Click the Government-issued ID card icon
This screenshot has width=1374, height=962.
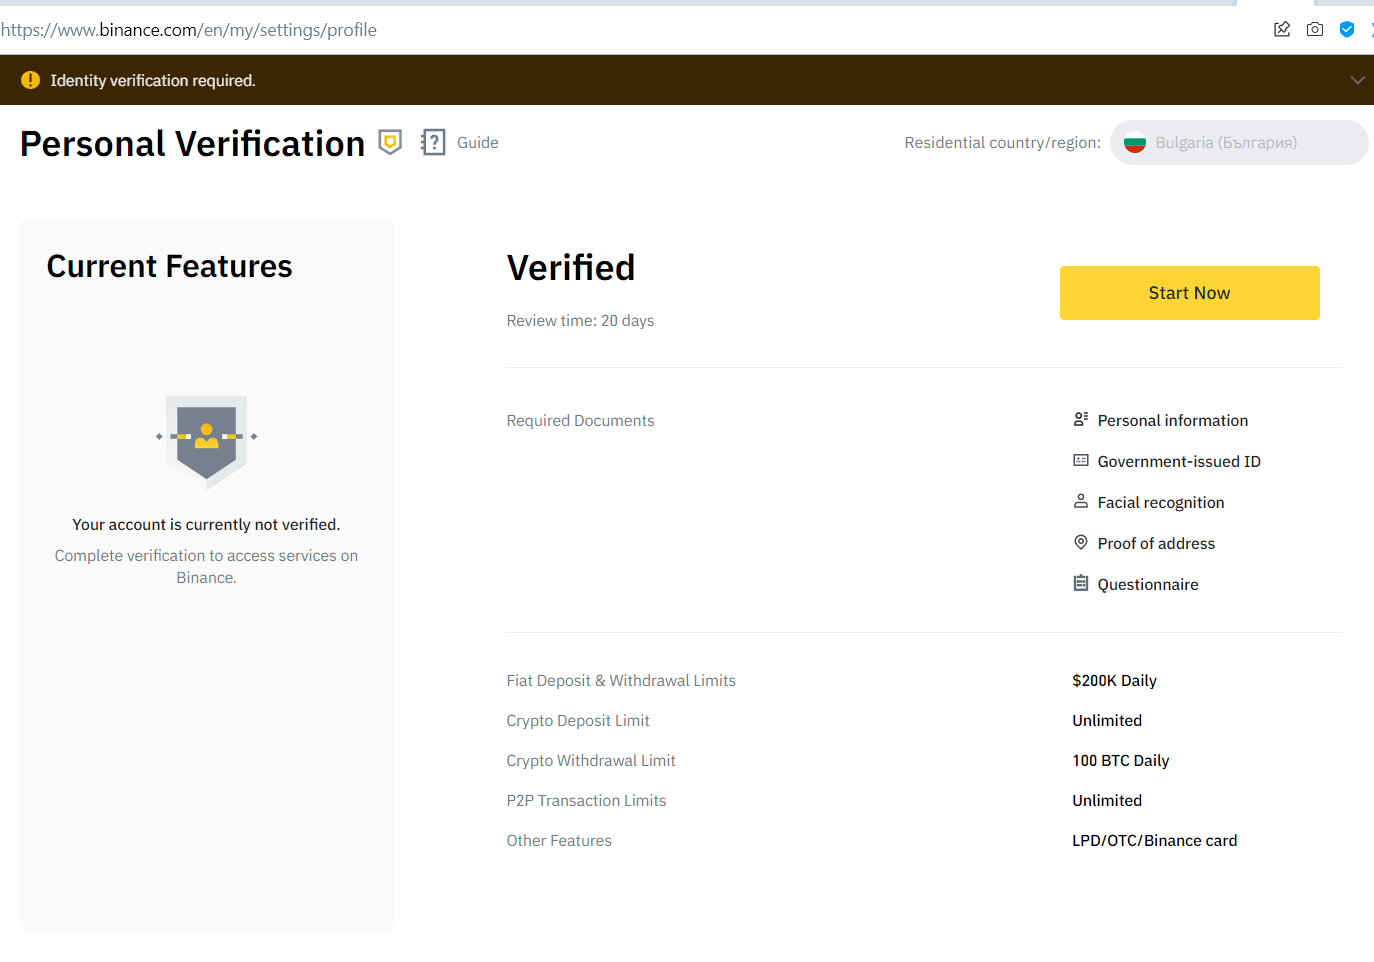click(1080, 461)
